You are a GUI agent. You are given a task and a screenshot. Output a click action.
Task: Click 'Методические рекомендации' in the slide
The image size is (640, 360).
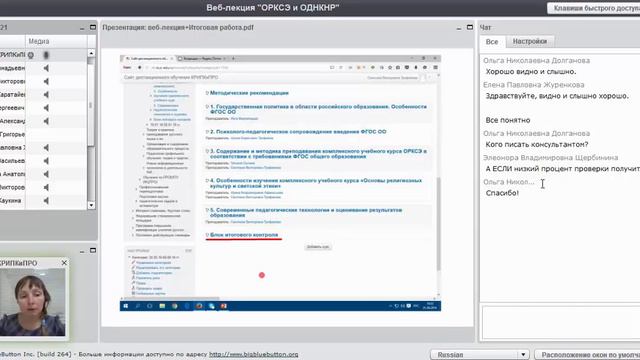click(249, 93)
